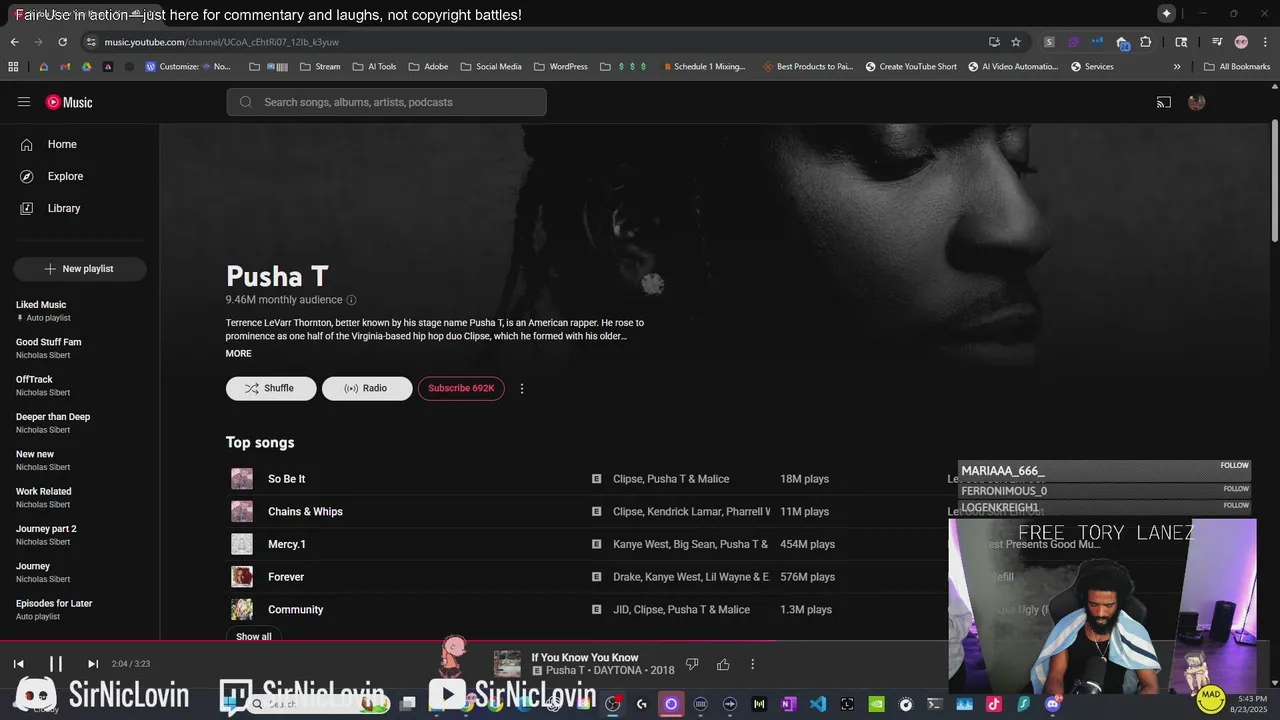Open the TikTok taskbar icon
This screenshot has height=720, width=1280.
pyautogui.click(x=994, y=704)
